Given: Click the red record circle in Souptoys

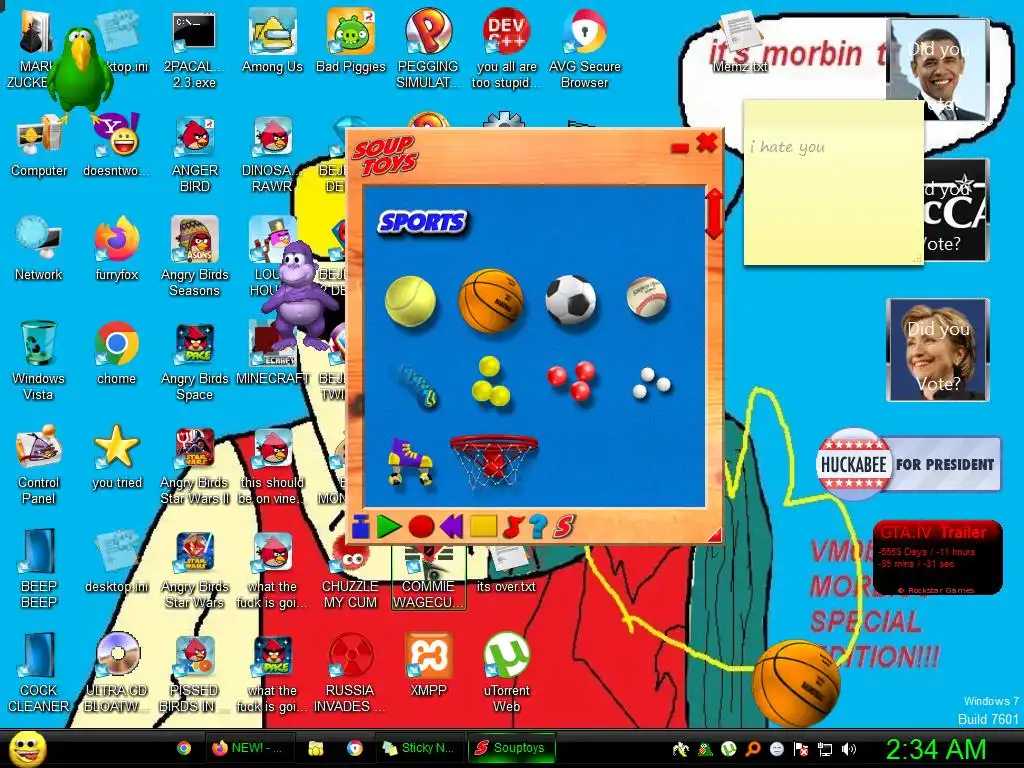Looking at the screenshot, I should (421, 526).
